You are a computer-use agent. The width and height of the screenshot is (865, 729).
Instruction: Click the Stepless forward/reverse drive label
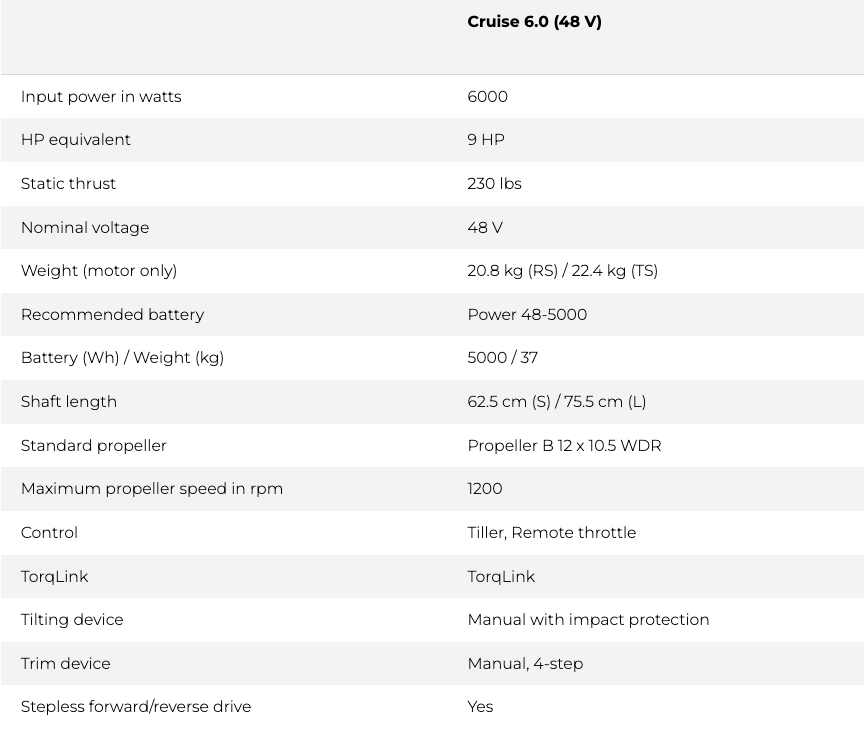[x=136, y=707]
